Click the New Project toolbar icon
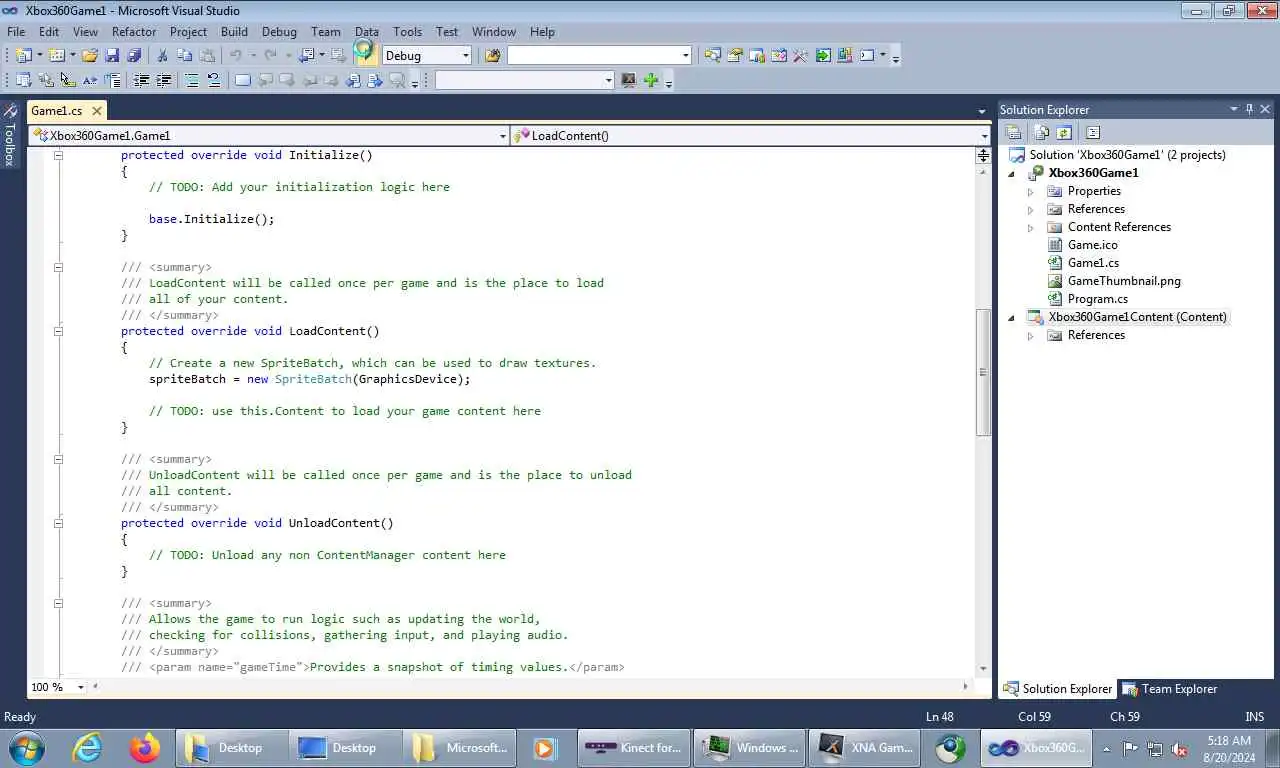Viewport: 1280px width, 768px height. (23, 55)
